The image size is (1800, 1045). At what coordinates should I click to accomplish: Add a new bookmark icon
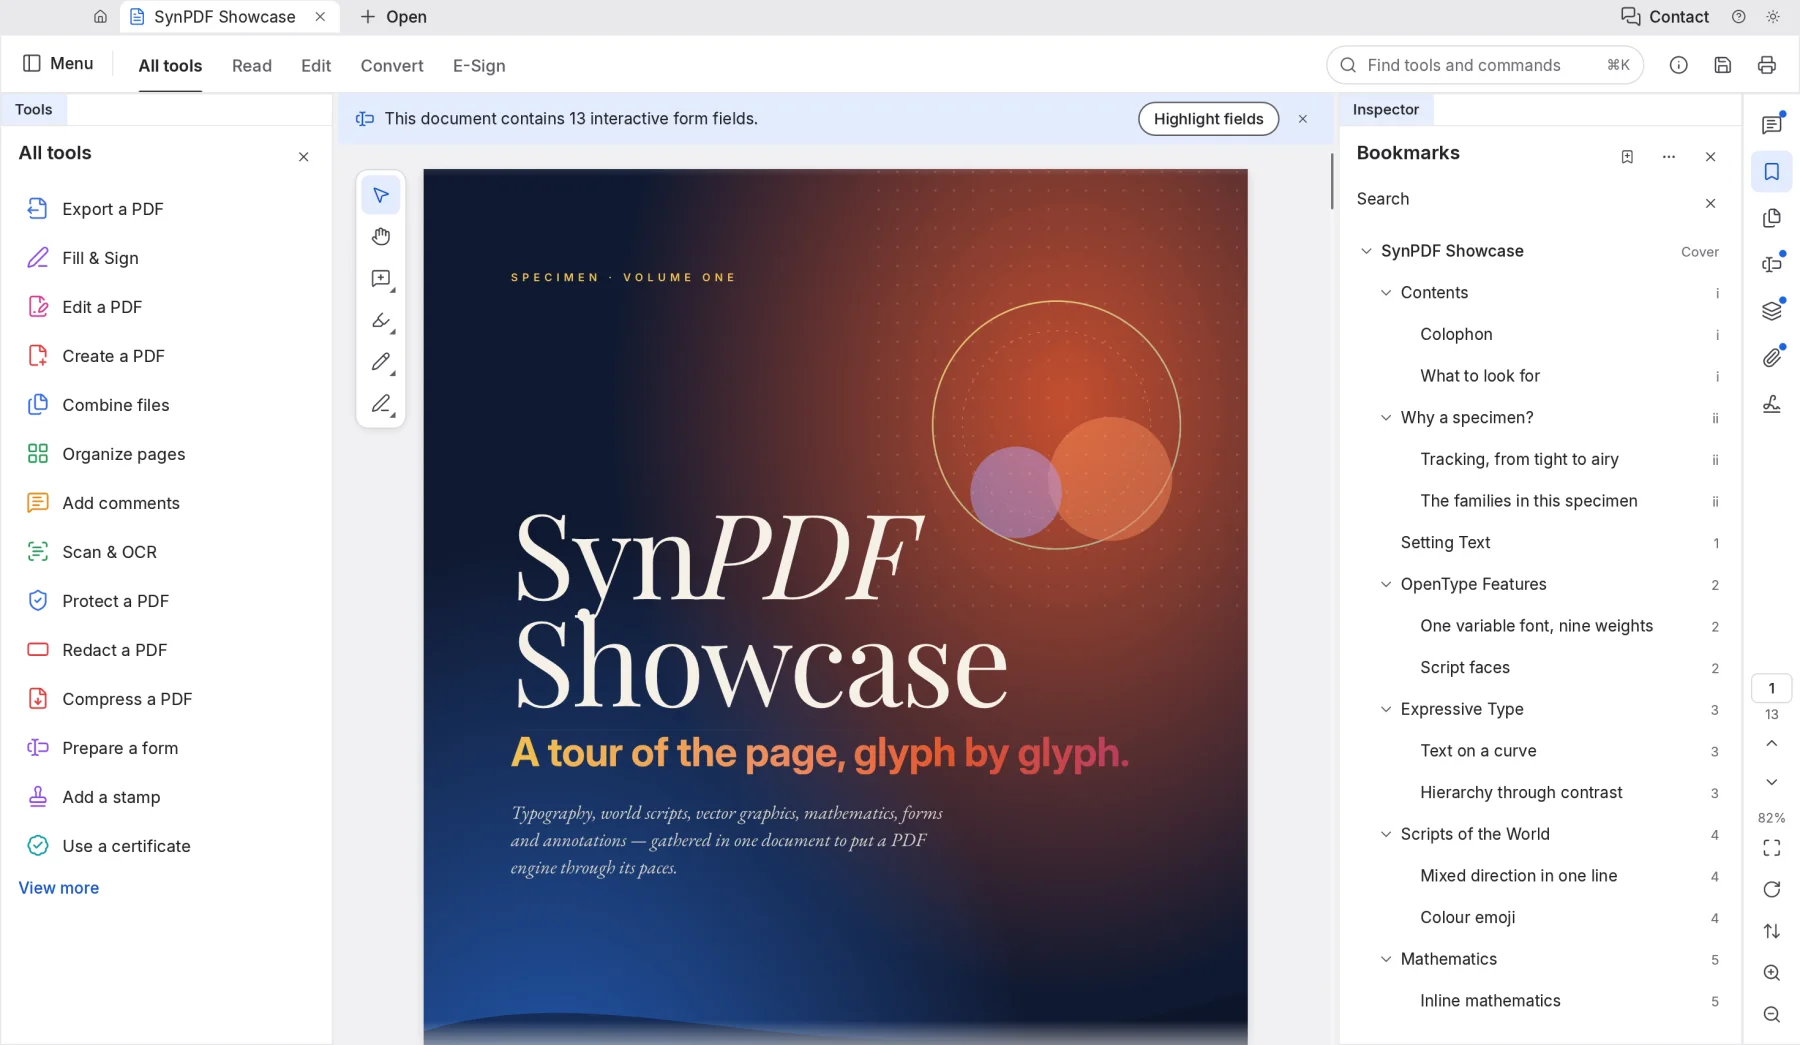pyautogui.click(x=1627, y=157)
